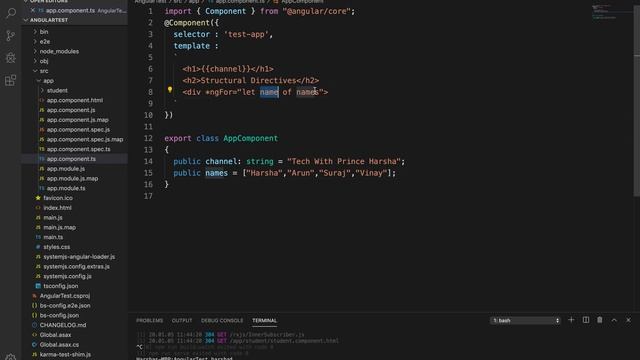640x360 pixels.
Task: Open the Search view in activity bar
Action: point(11,13)
